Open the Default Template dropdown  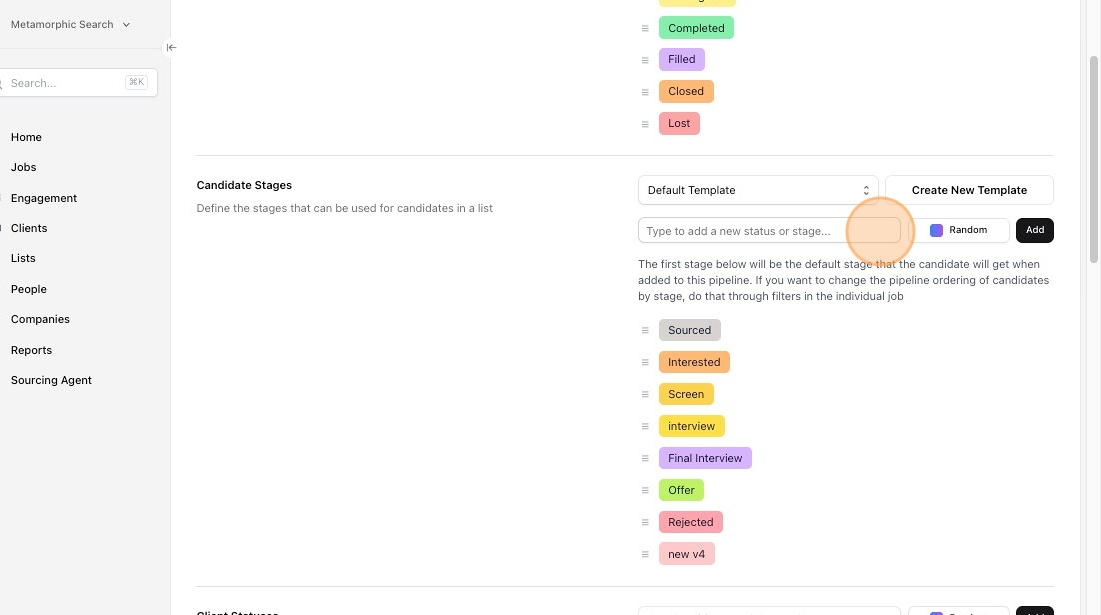758,190
